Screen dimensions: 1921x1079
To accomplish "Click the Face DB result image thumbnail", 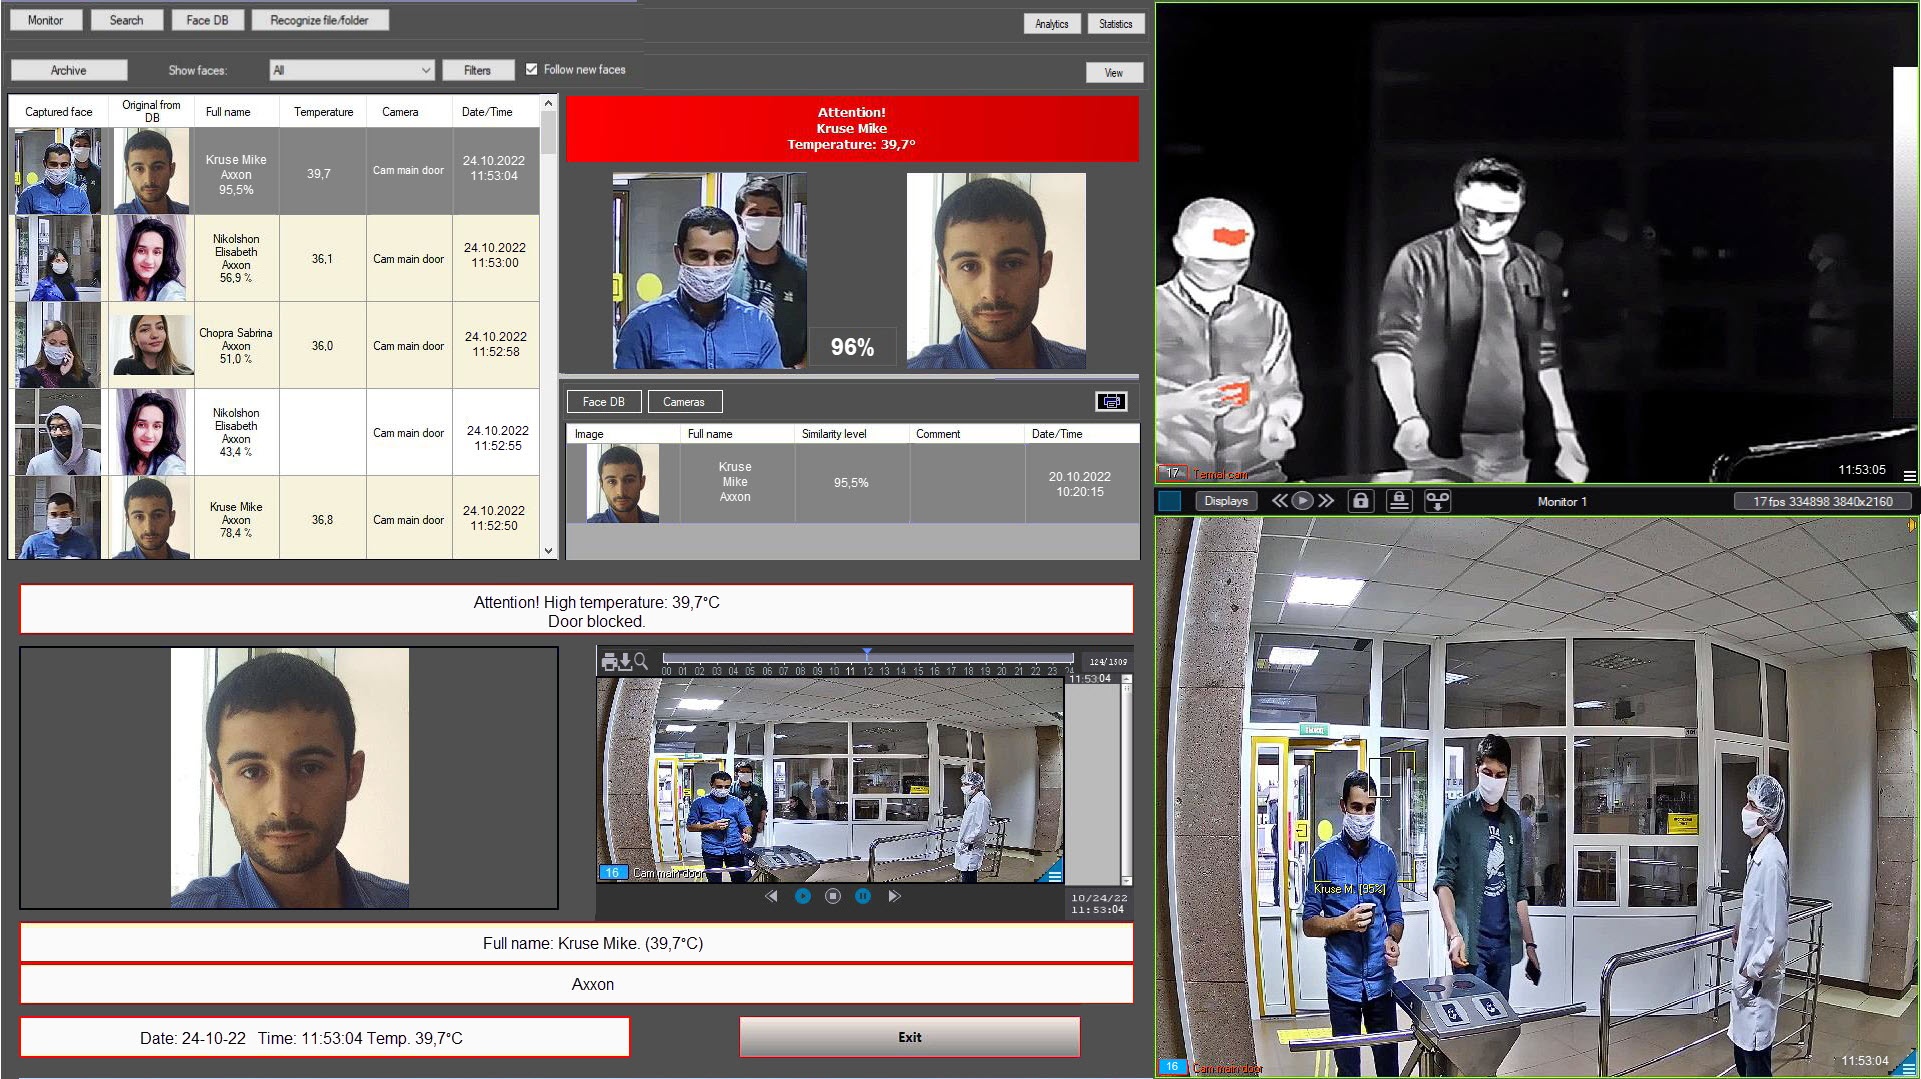I will [622, 484].
